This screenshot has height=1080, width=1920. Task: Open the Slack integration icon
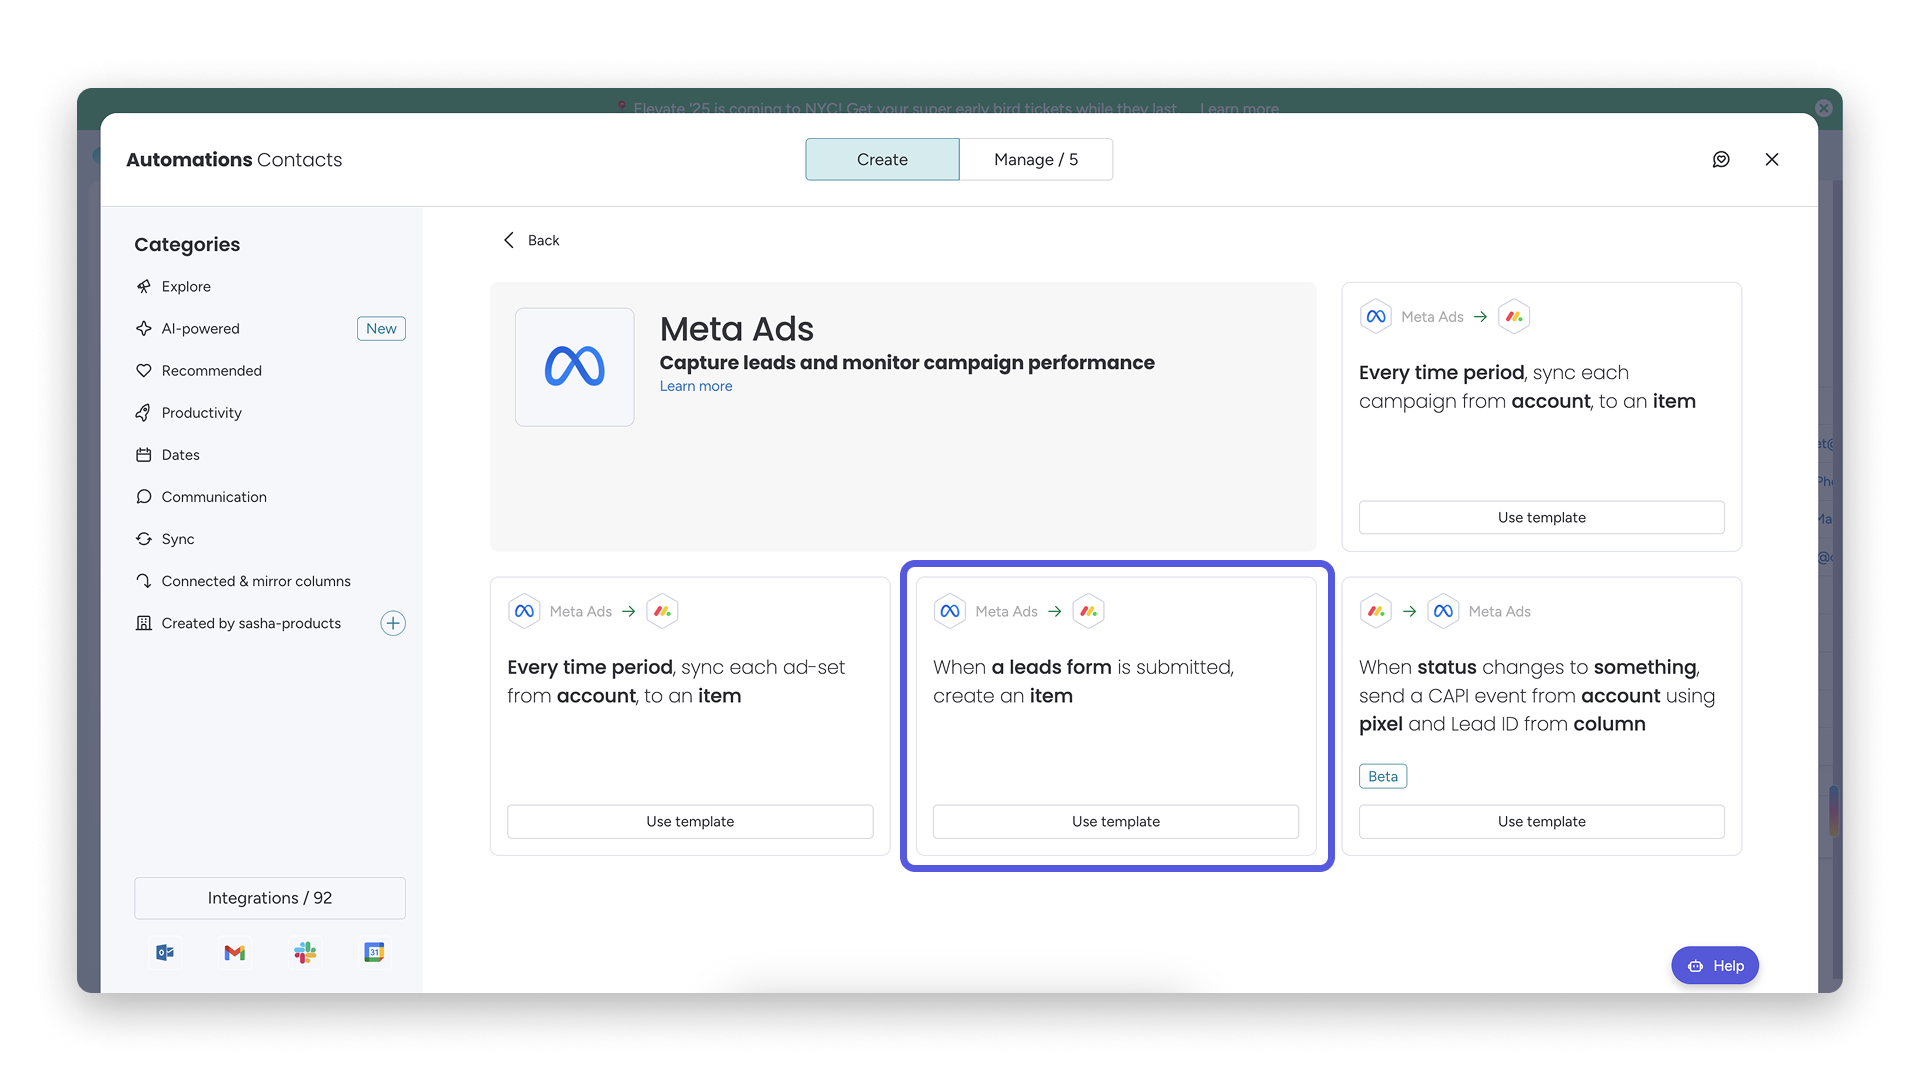click(x=305, y=952)
